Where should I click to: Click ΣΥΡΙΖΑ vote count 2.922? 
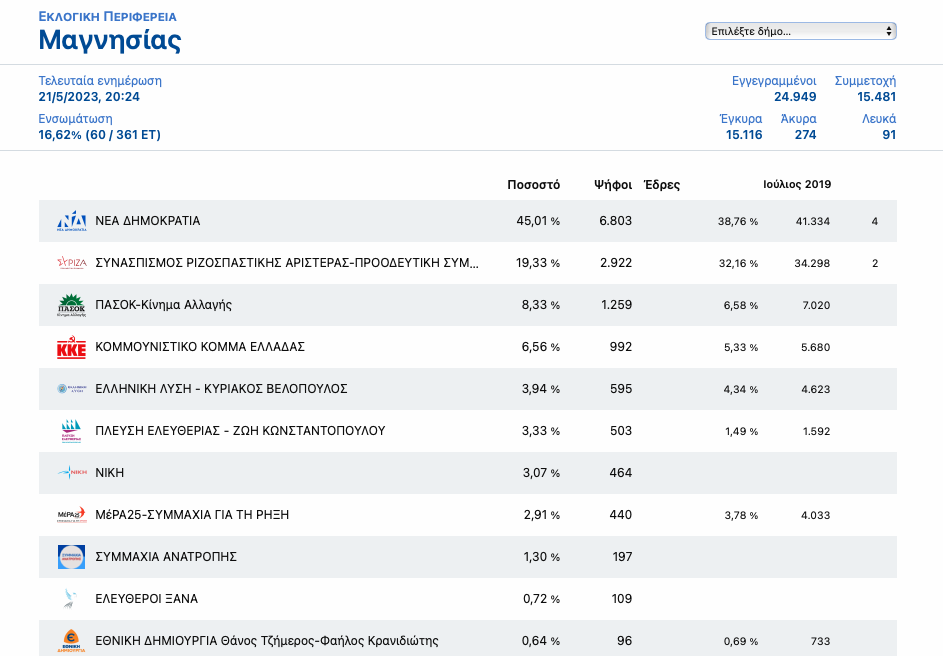click(x=616, y=263)
